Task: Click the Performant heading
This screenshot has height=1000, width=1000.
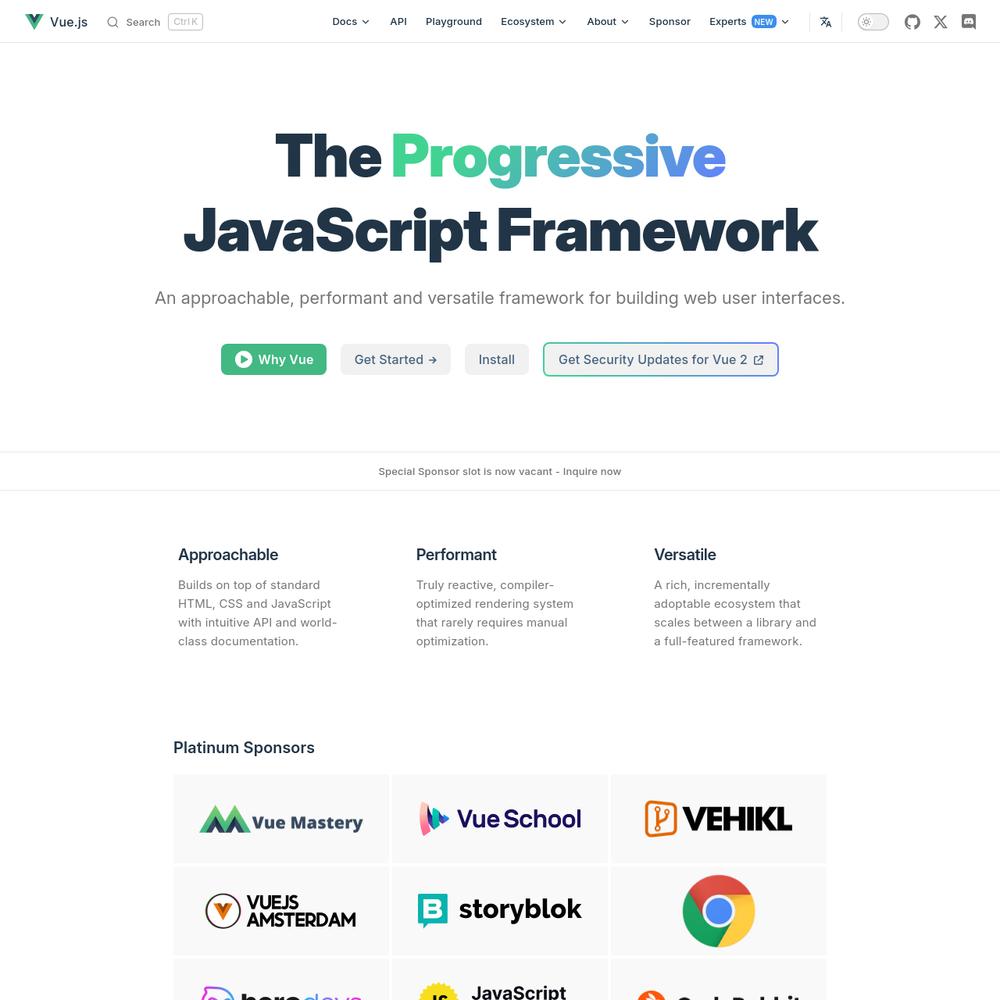Action: click(x=456, y=555)
